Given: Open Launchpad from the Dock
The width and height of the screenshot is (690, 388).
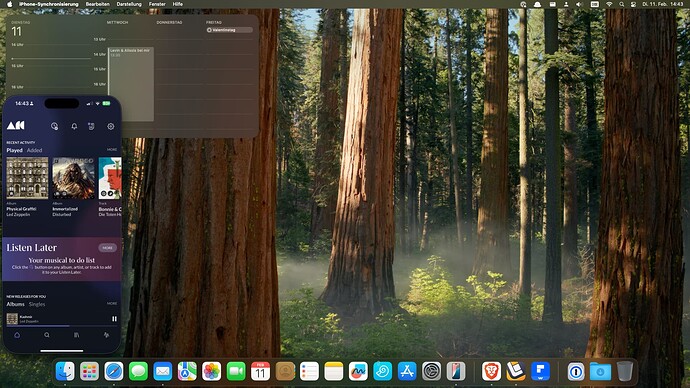Looking at the screenshot, I should coord(89,372).
